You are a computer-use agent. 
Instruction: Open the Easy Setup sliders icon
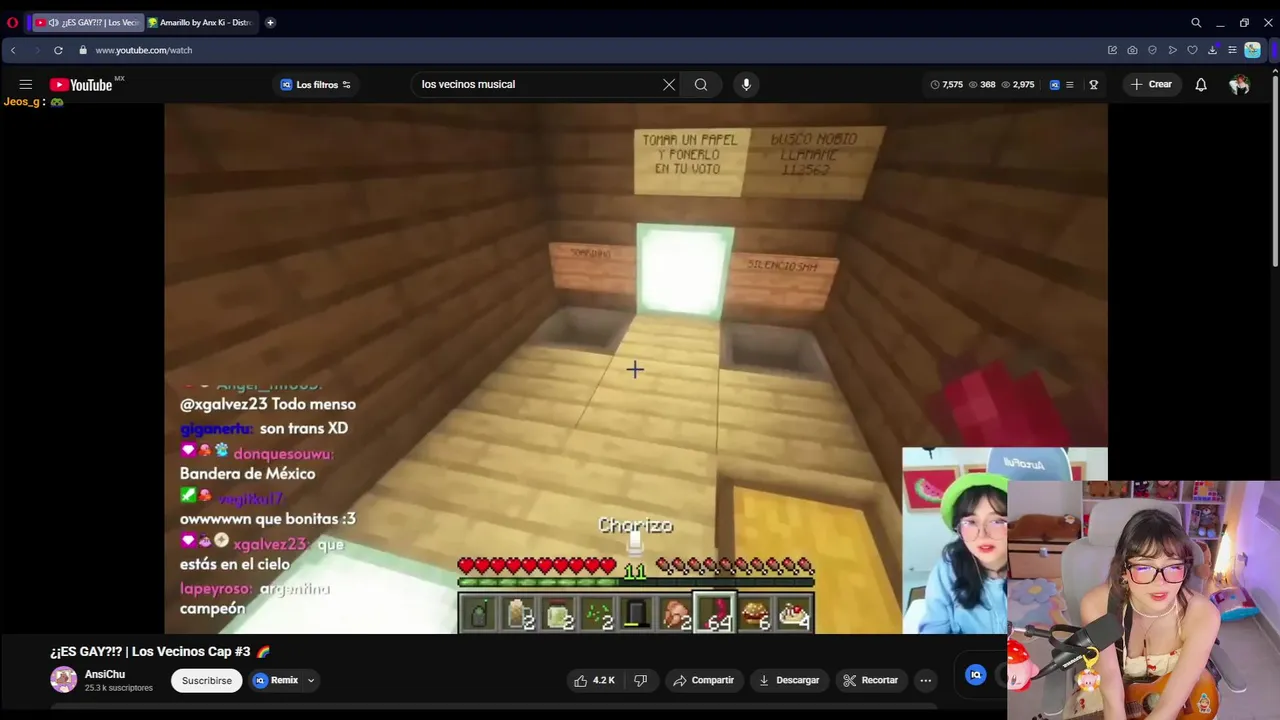pyautogui.click(x=1232, y=50)
